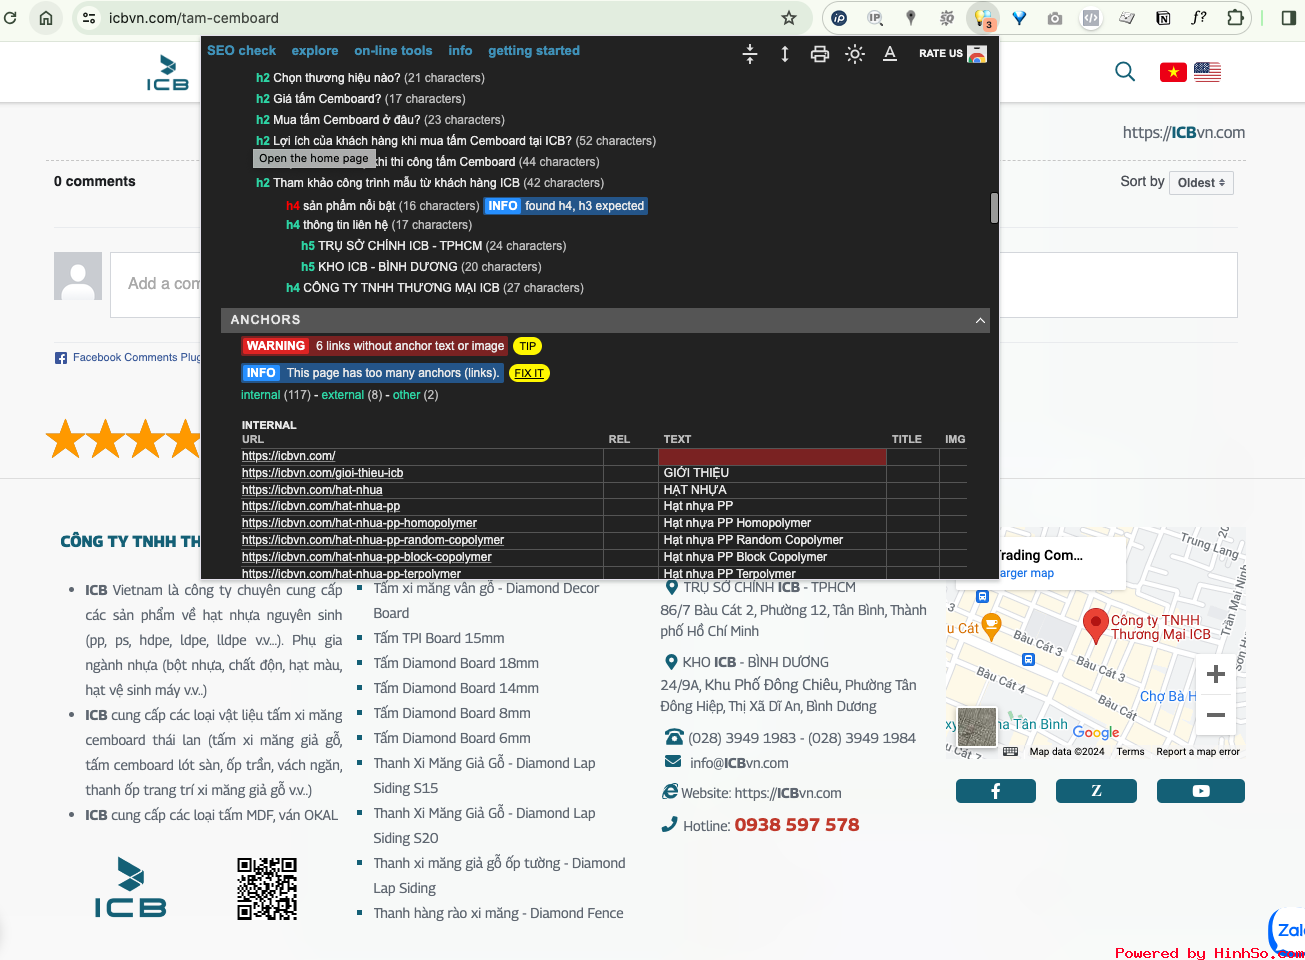Open the SEO check tab
The width and height of the screenshot is (1305, 960).
[241, 50]
